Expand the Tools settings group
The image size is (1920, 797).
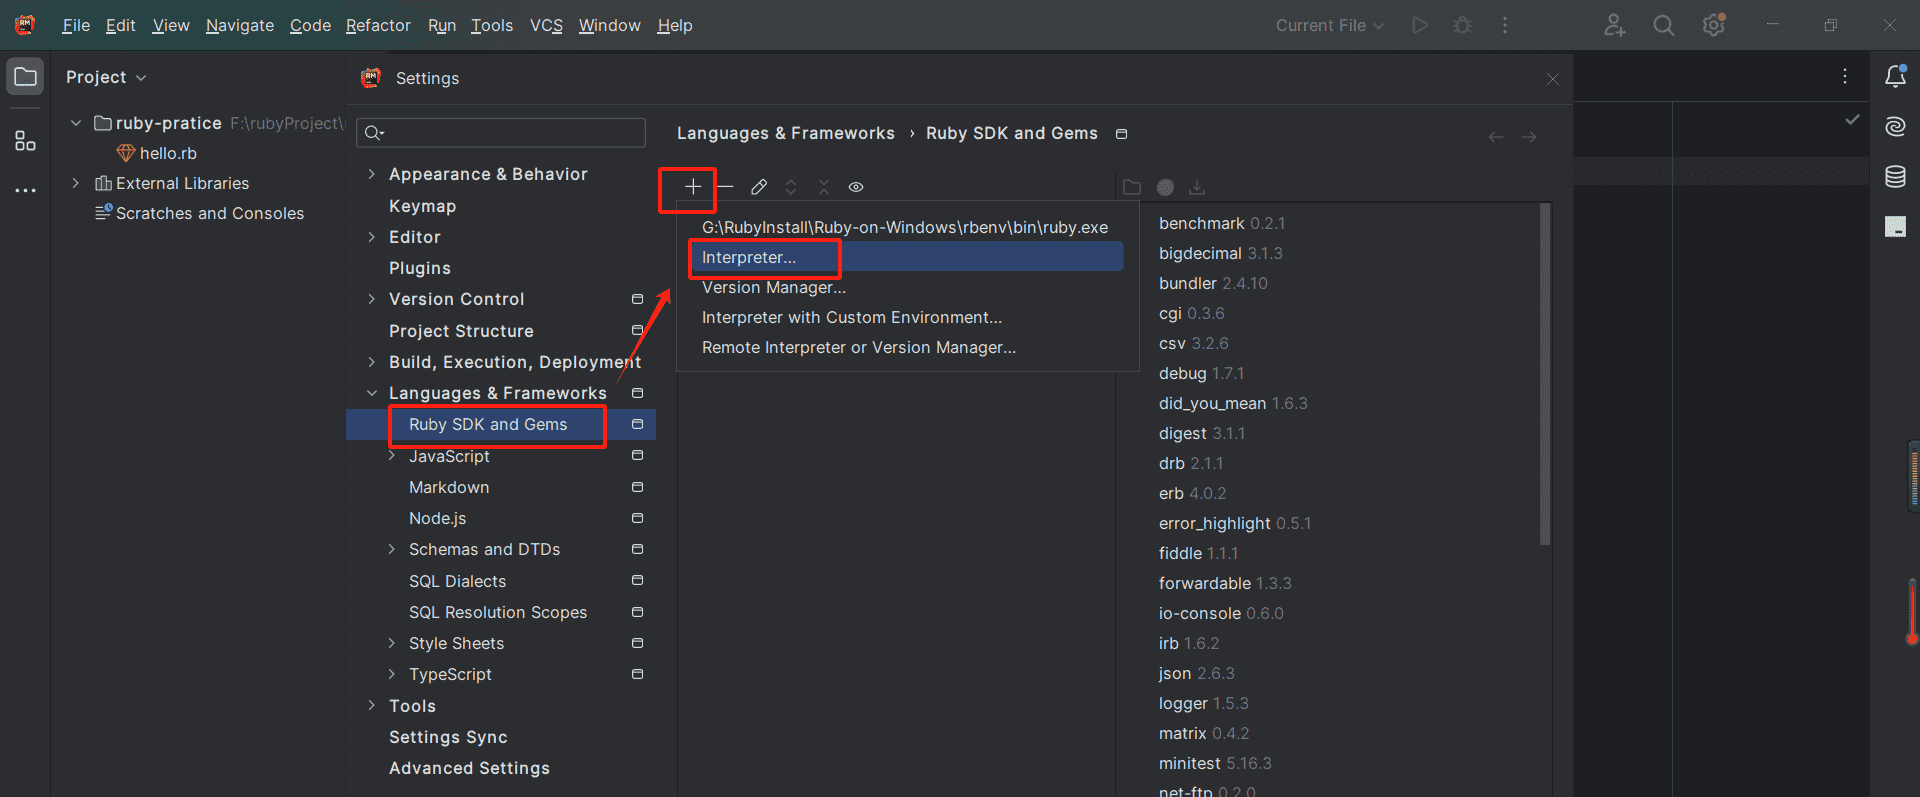tap(372, 706)
